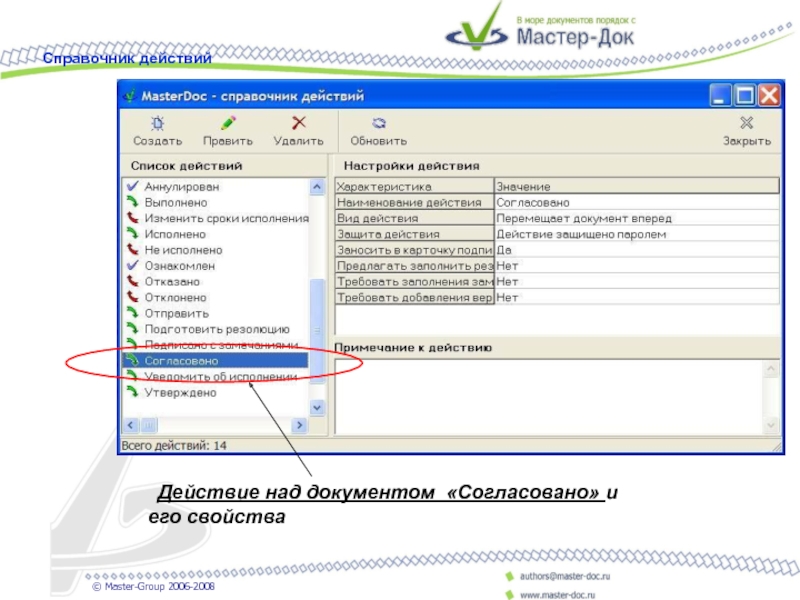Select Аннулирован in the actions list
800x600 pixels.
[182, 187]
